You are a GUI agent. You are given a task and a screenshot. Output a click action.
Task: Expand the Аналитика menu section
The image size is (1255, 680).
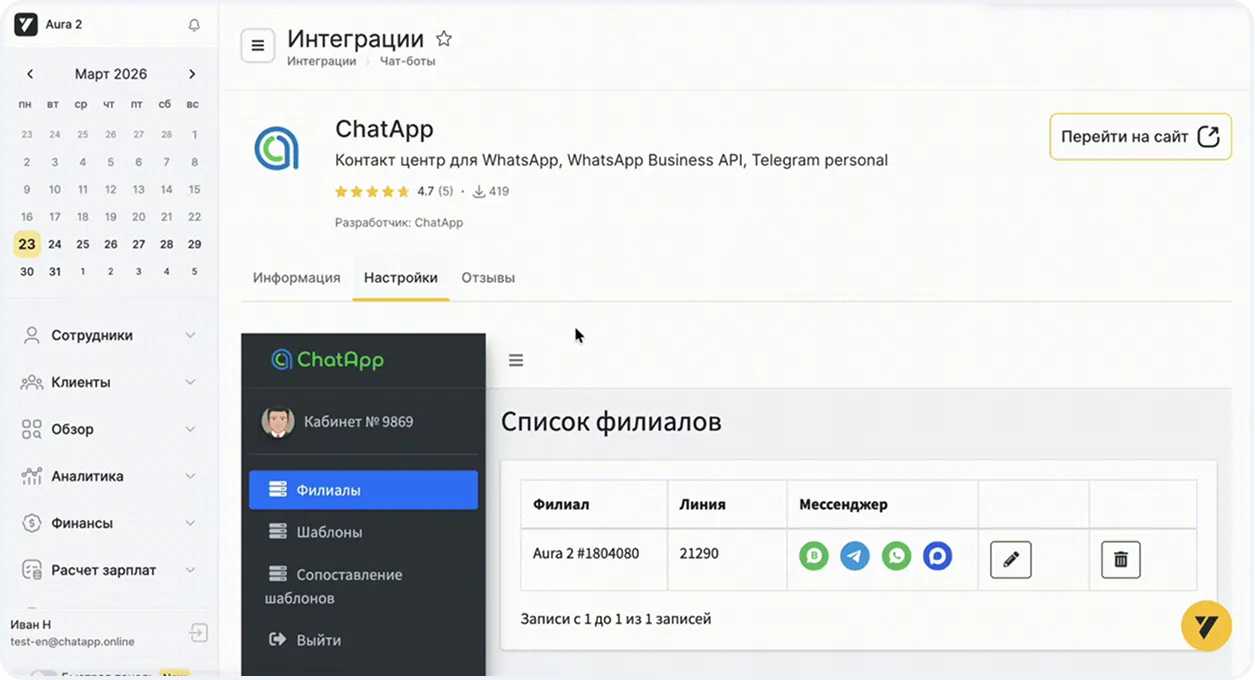click(x=190, y=476)
